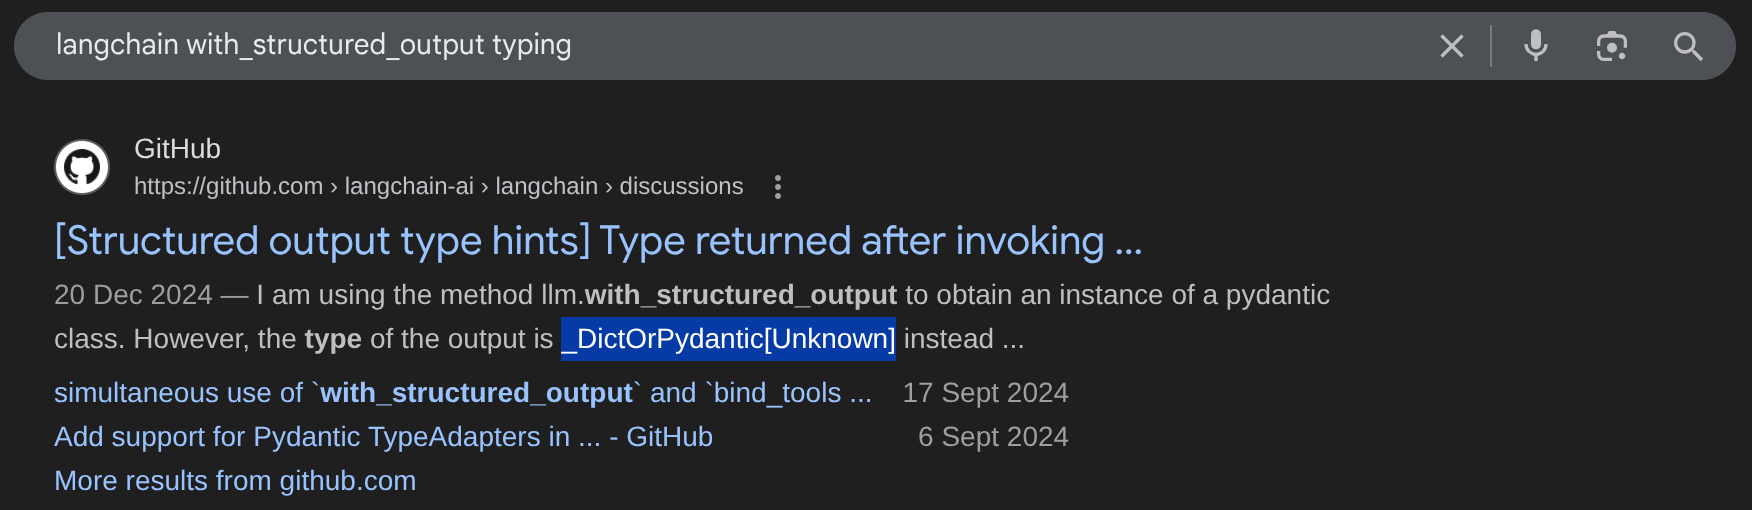The width and height of the screenshot is (1752, 510).
Task: Open the three-dot menu for the GitHub result
Action: 778,187
